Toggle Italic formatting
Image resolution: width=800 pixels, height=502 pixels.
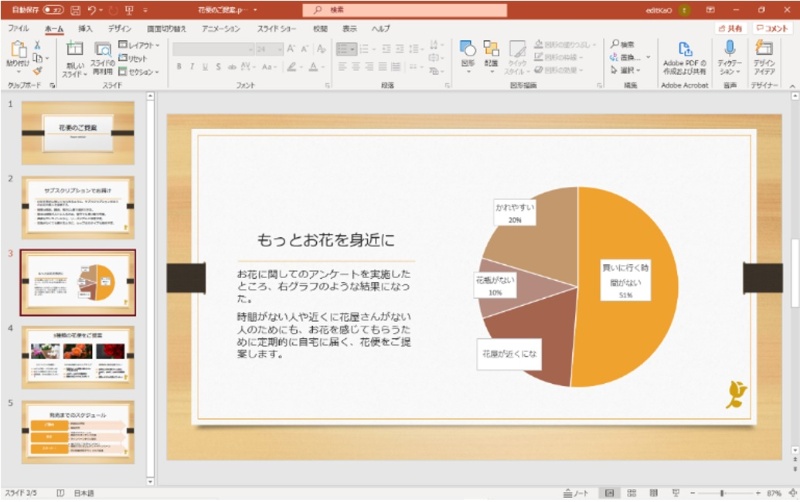tap(192, 67)
